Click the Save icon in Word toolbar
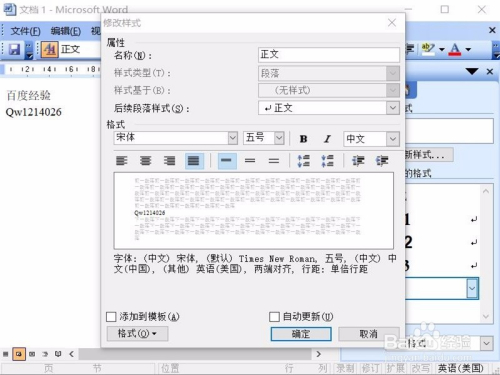500x375 pixels. click(14, 49)
